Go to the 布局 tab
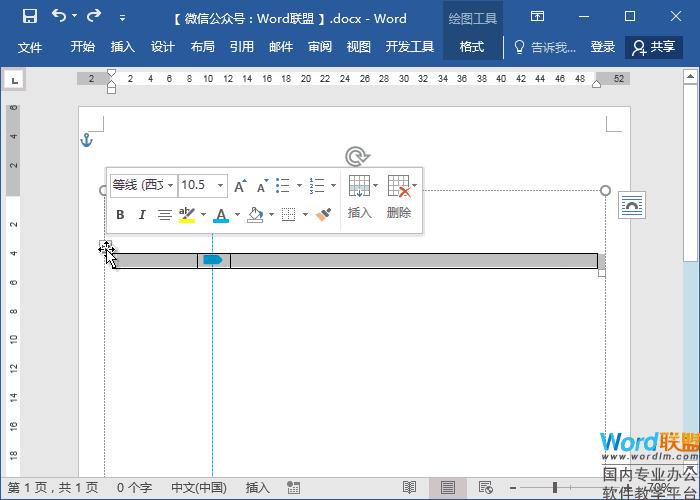The height and width of the screenshot is (500, 700). pos(202,47)
